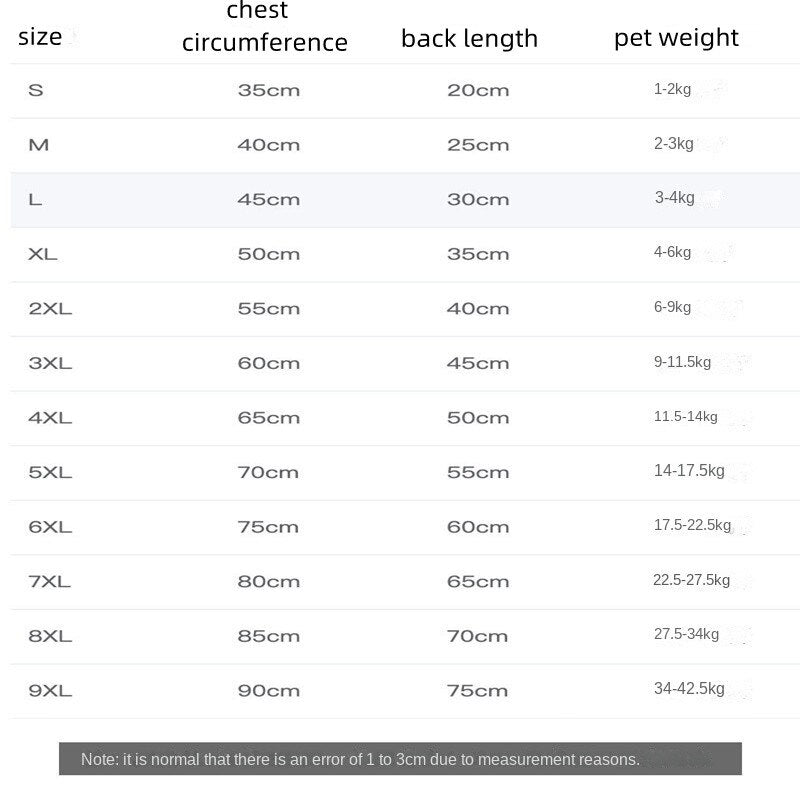Click the 5XL size label

pyautogui.click(x=50, y=472)
